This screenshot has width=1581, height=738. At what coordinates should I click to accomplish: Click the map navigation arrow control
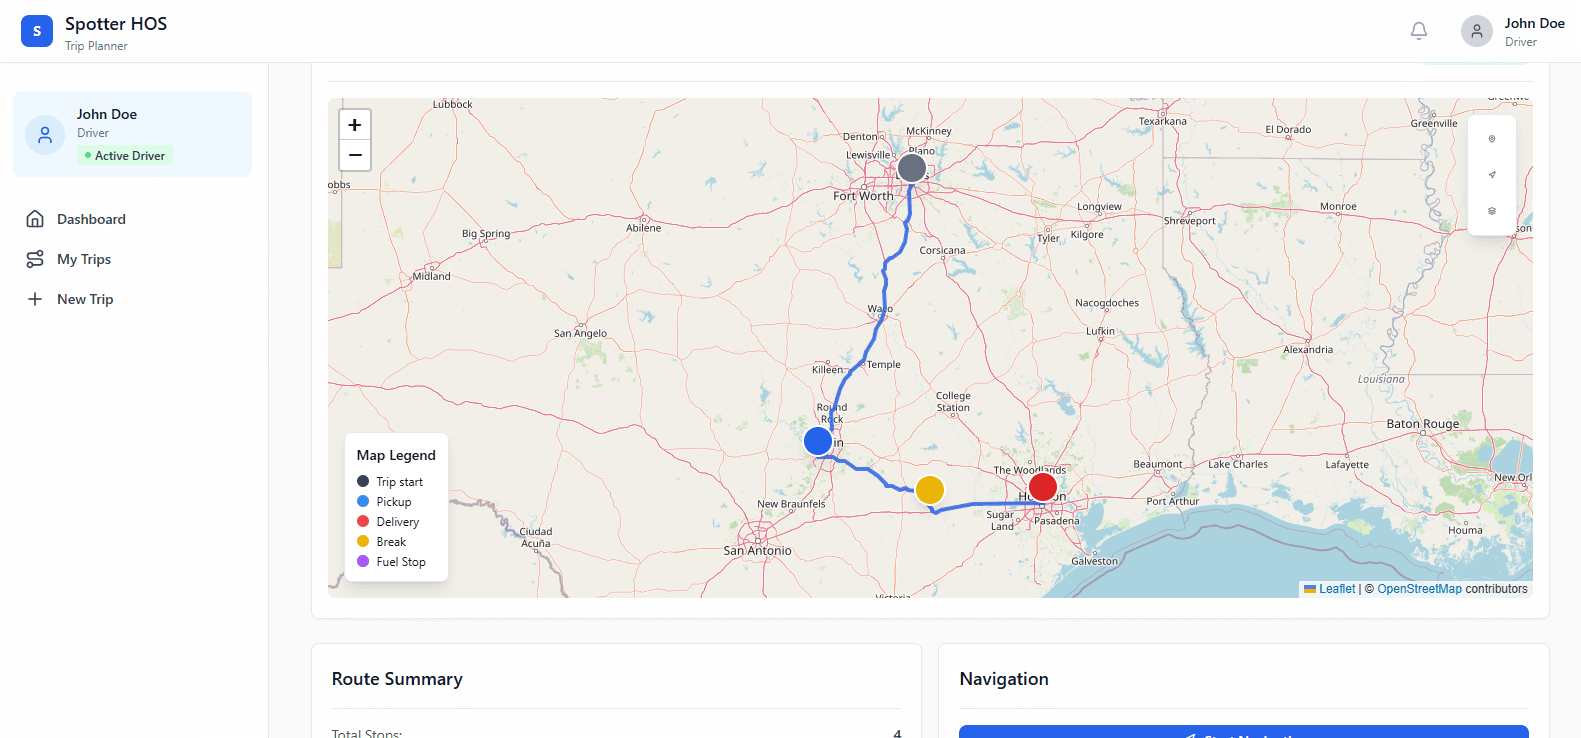tap(1492, 175)
